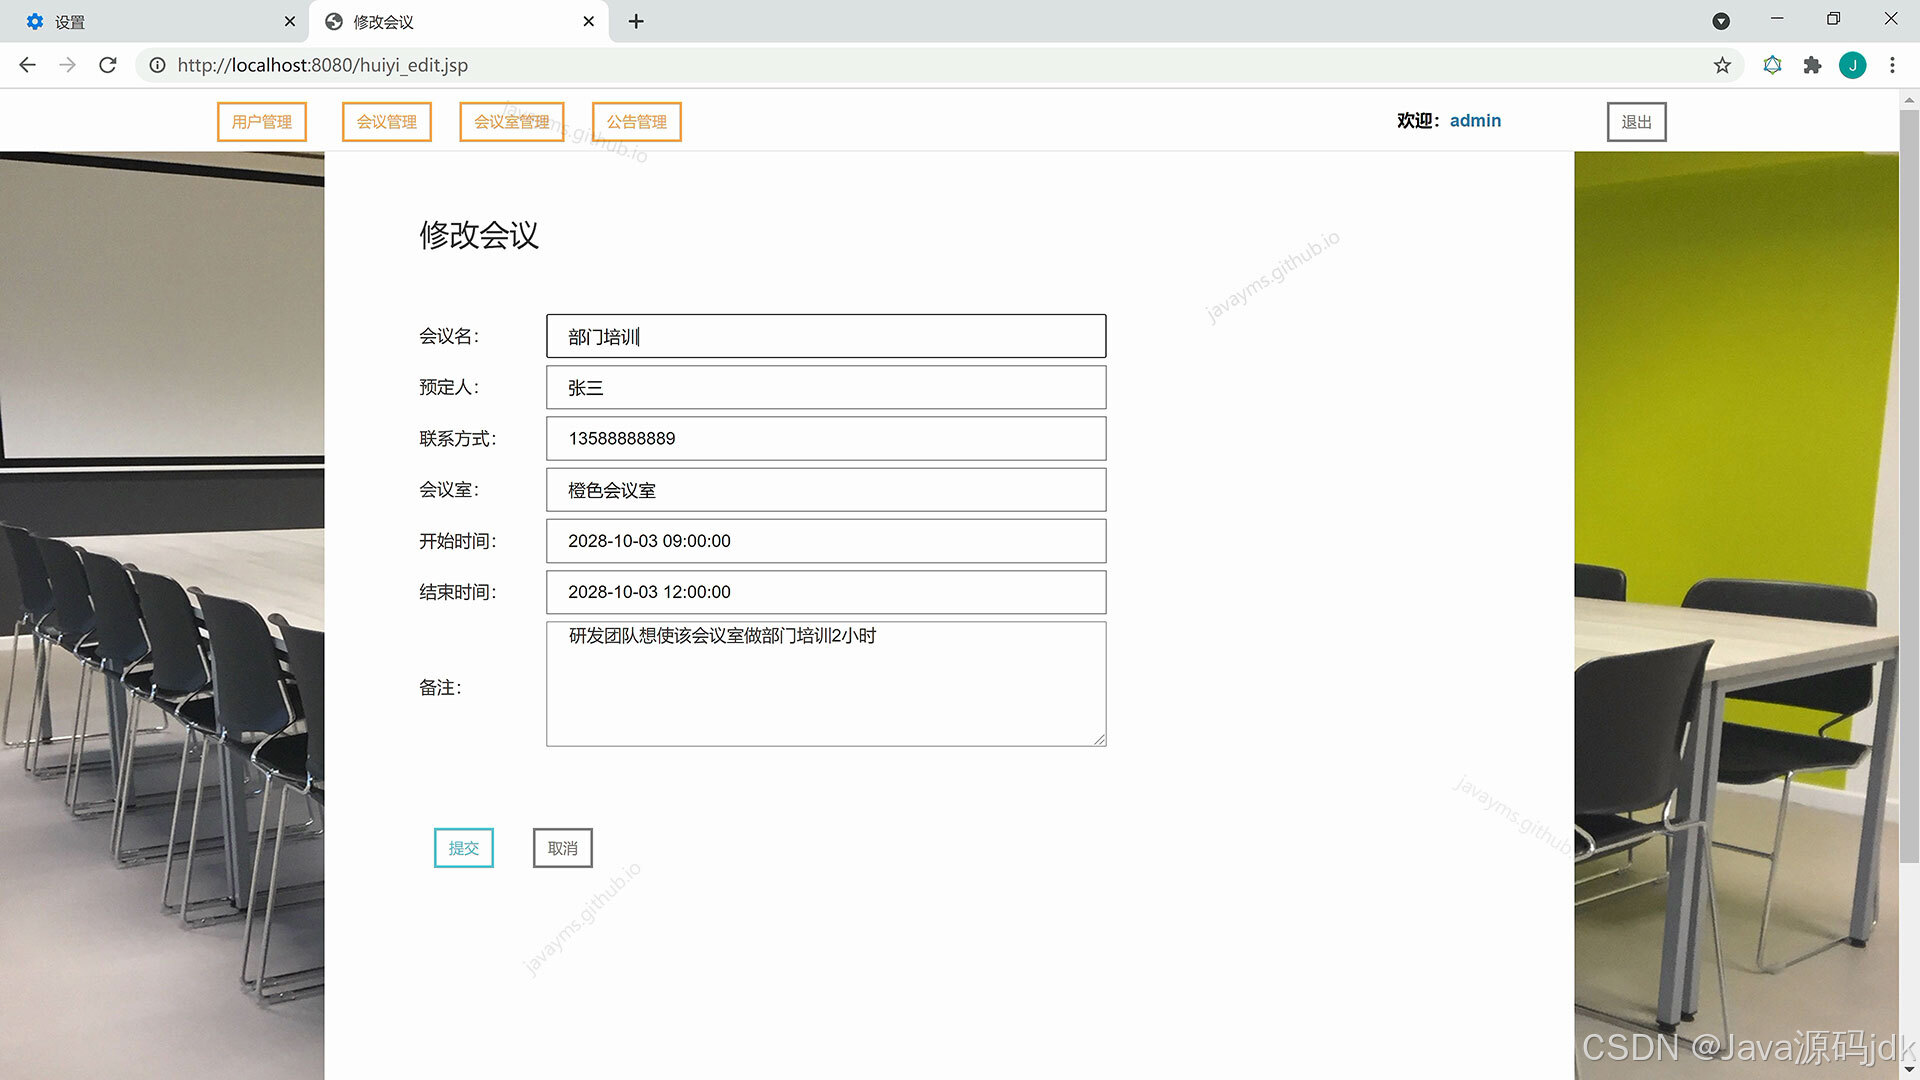Open Chrome three-dot menu
The image size is (1920, 1080).
coord(1892,65)
